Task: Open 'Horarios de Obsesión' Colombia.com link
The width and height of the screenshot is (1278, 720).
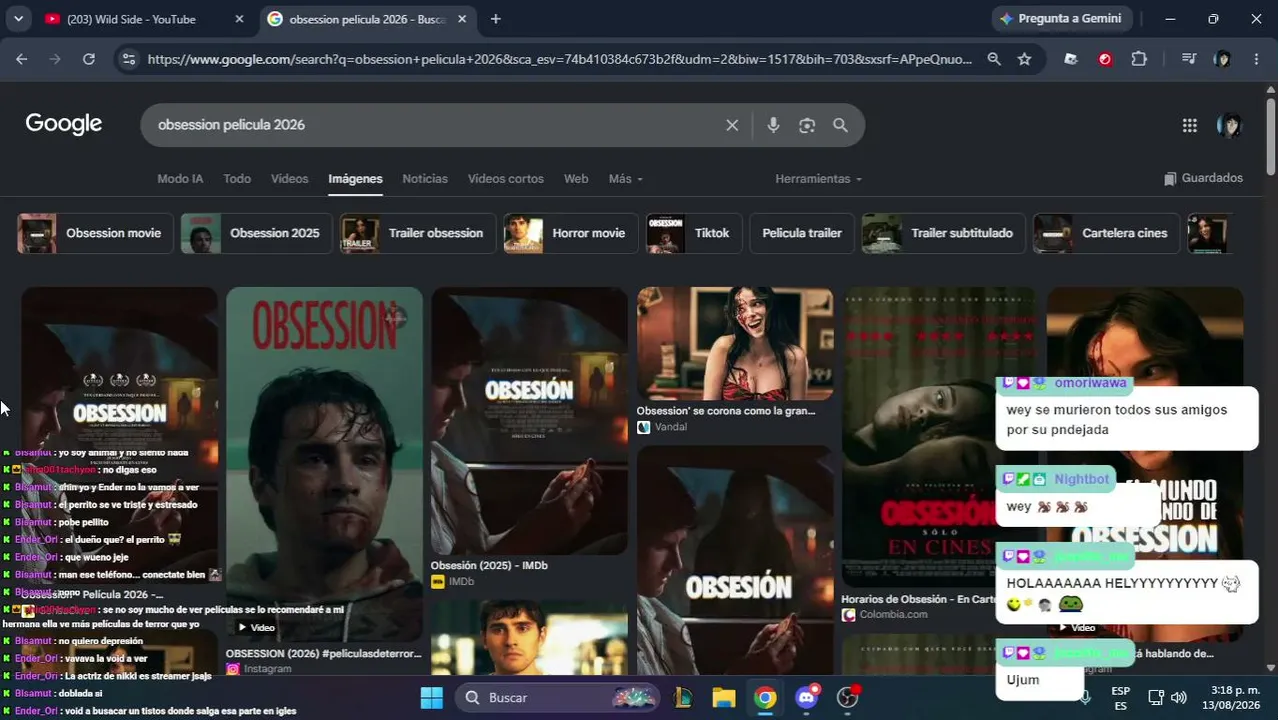Action: coord(919,599)
